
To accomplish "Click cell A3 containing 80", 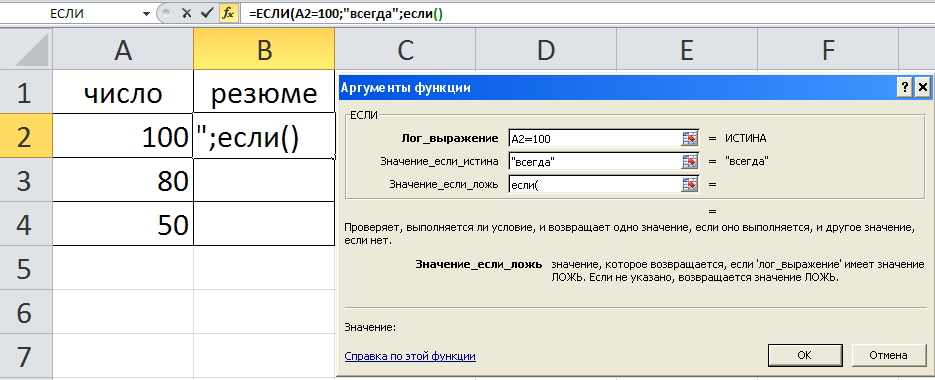I will click(x=123, y=180).
